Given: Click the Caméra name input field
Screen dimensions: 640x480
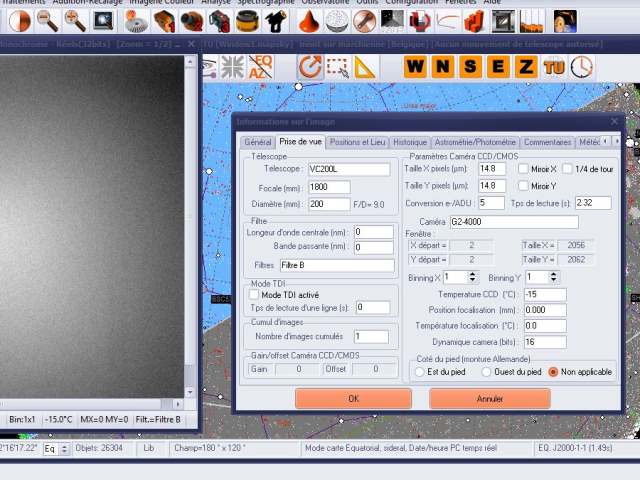Looking at the screenshot, I should (513, 222).
